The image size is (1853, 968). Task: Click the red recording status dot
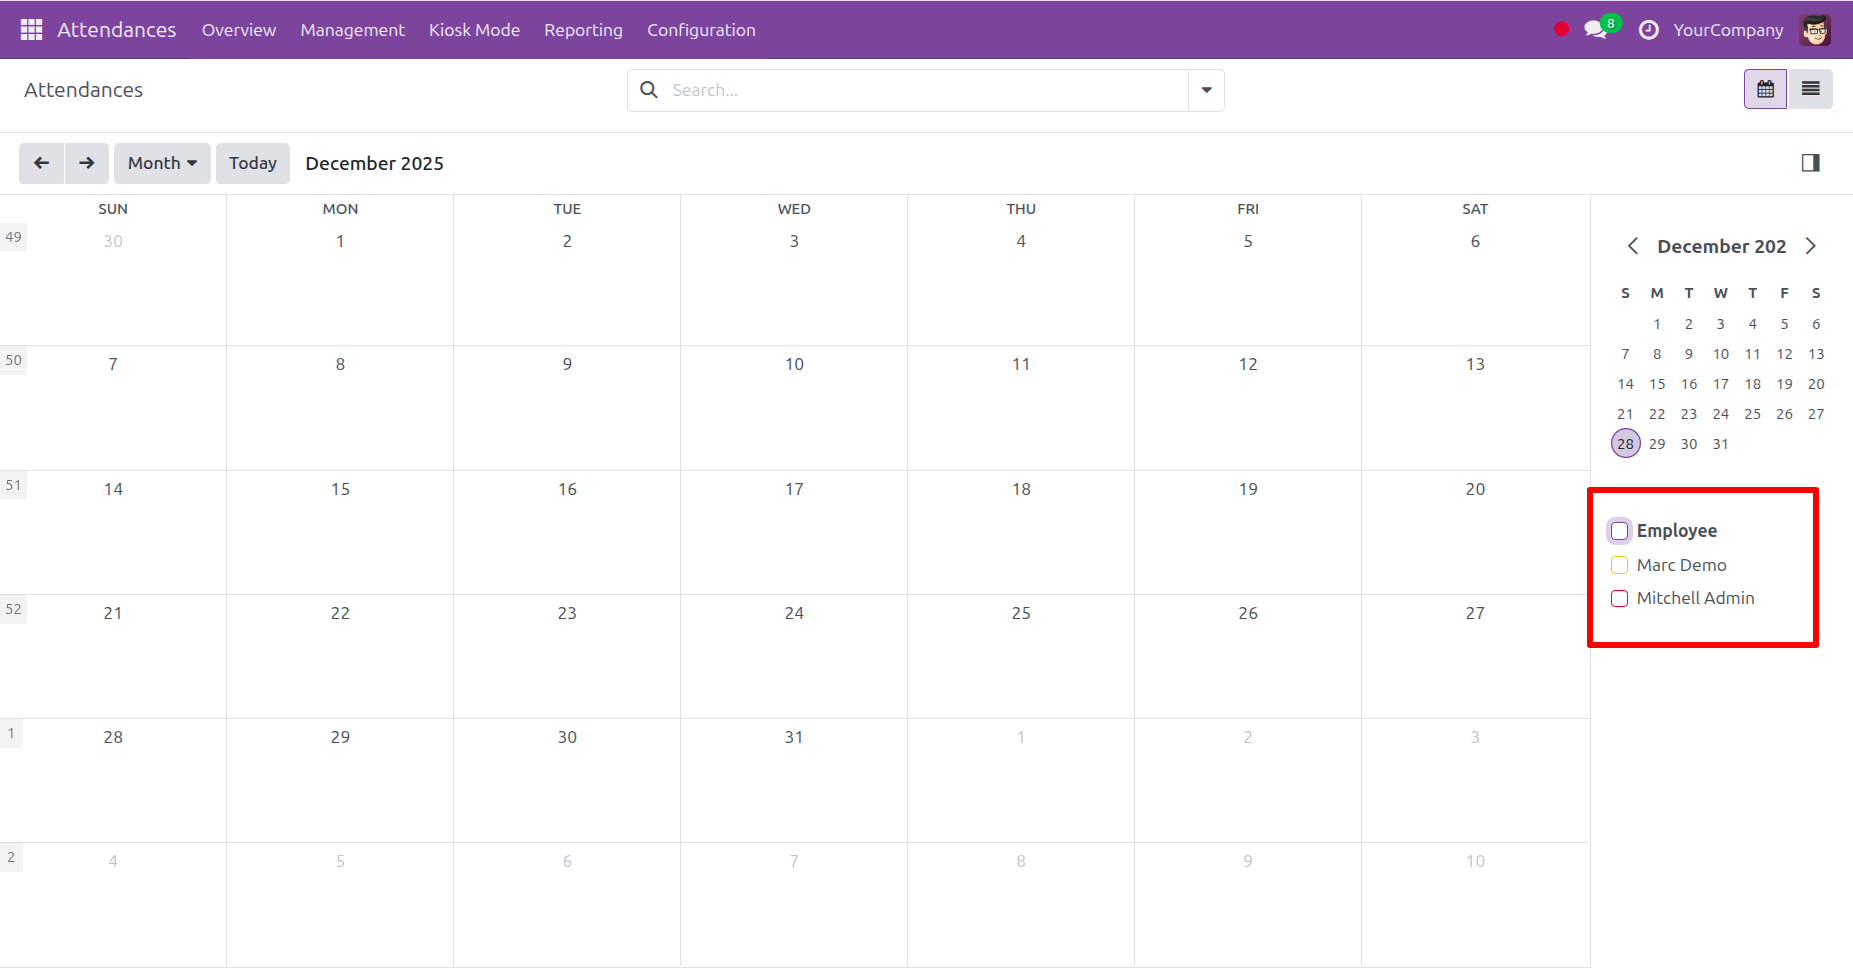coord(1561,30)
